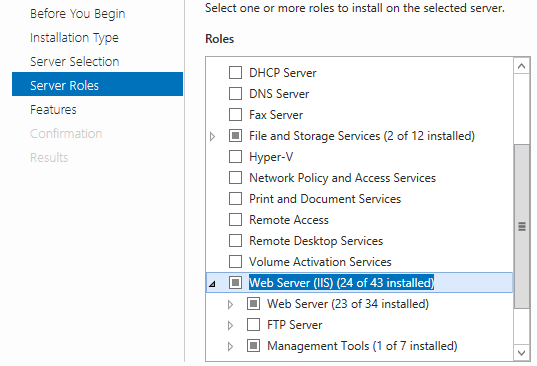The width and height of the screenshot is (537, 366).
Task: Select Network Policy and Access Services label
Action: [342, 178]
